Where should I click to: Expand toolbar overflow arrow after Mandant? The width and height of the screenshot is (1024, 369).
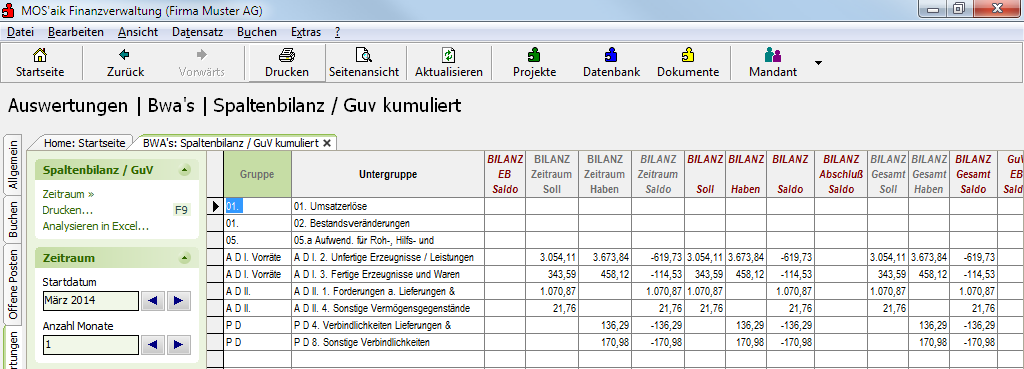pyautogui.click(x=818, y=63)
